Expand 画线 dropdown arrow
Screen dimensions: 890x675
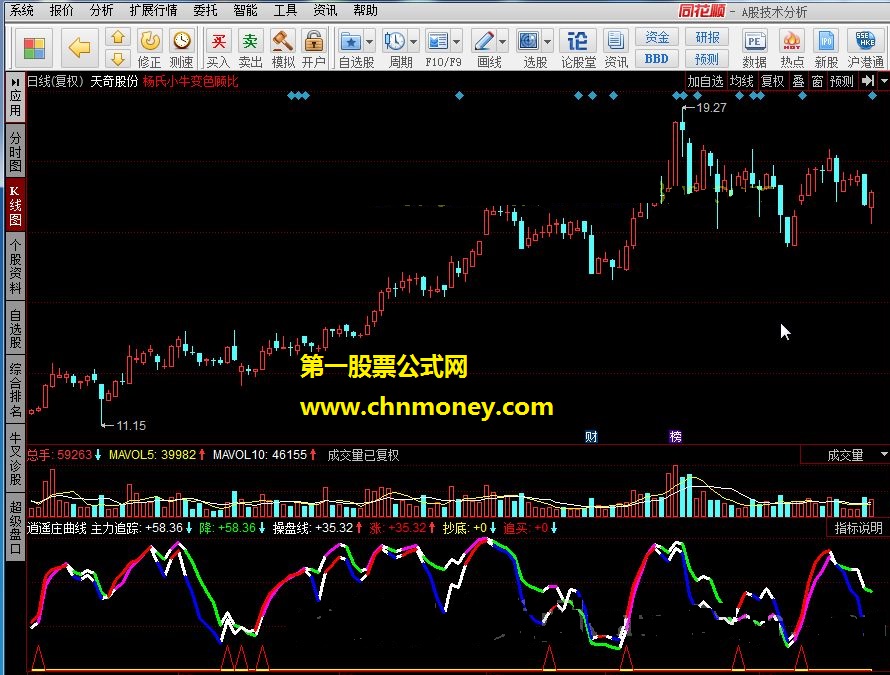point(502,42)
